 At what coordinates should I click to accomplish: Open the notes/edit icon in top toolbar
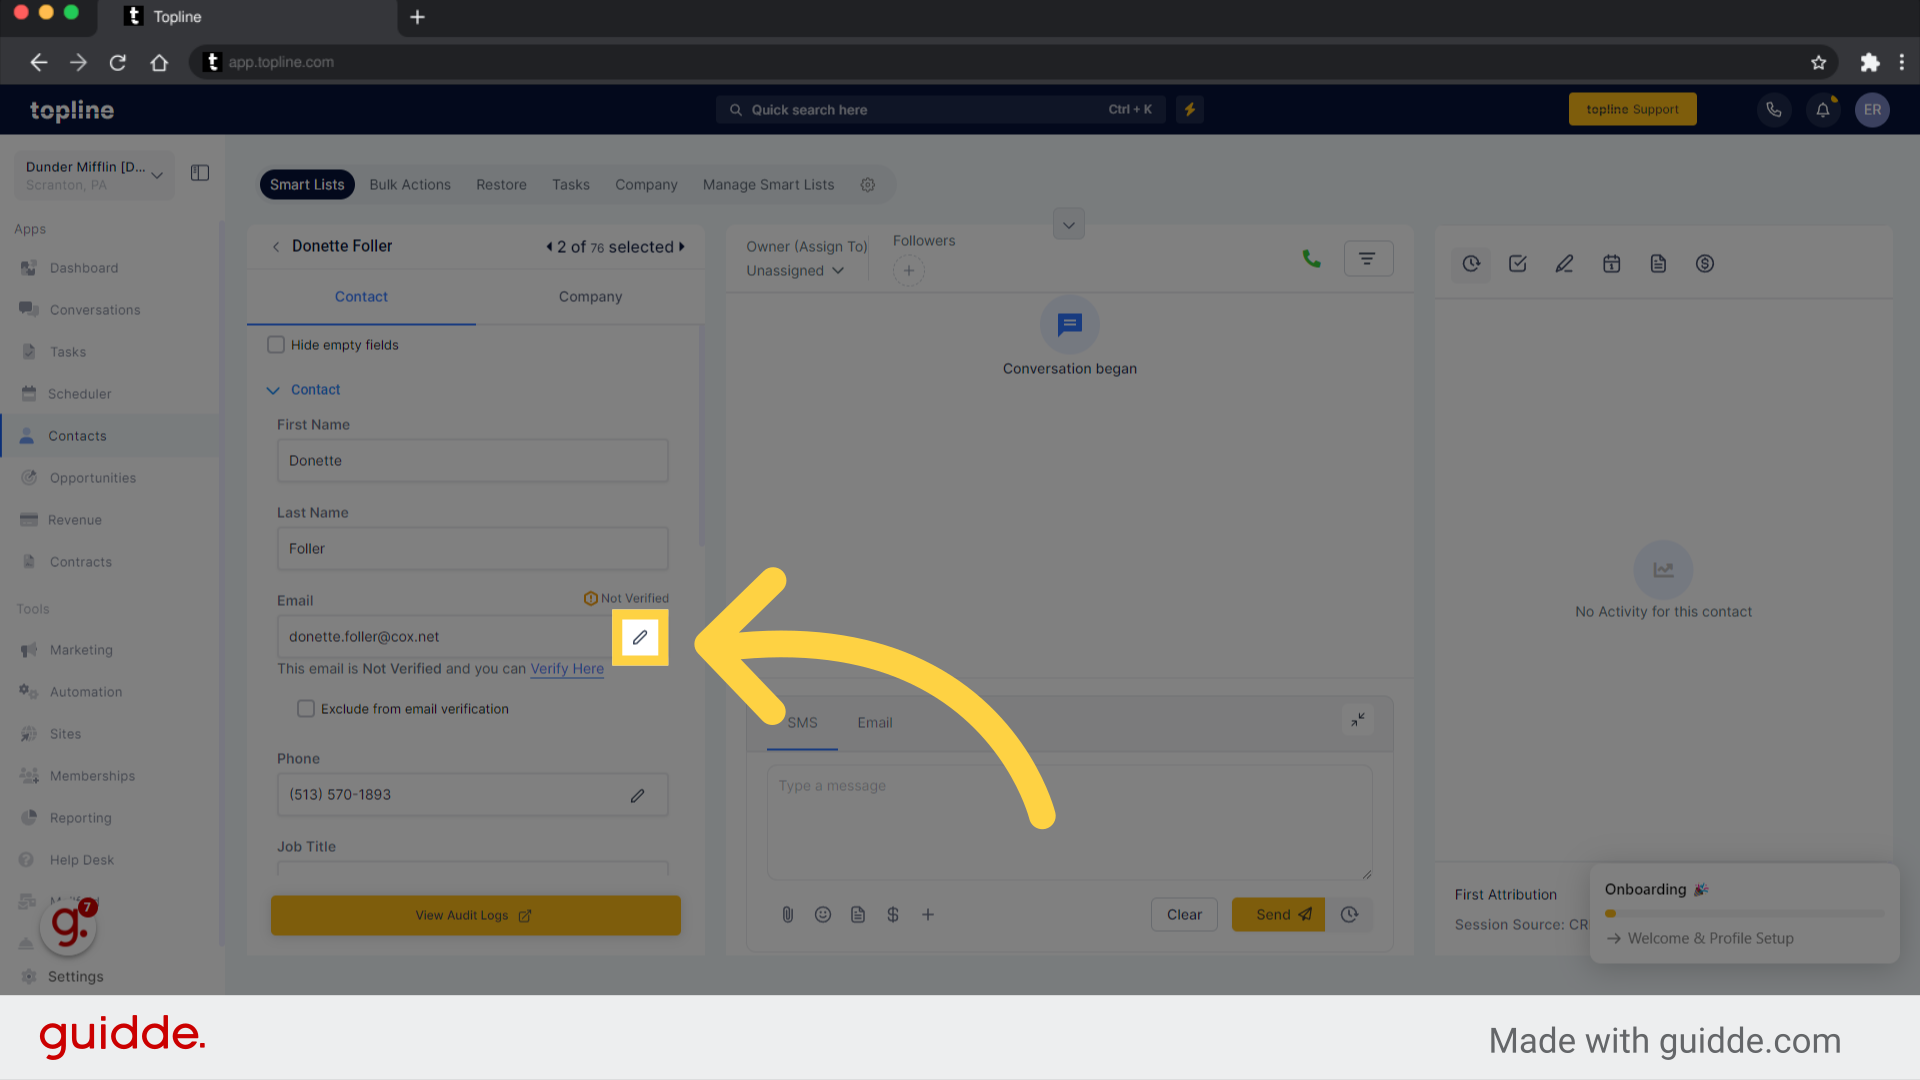pos(1563,264)
